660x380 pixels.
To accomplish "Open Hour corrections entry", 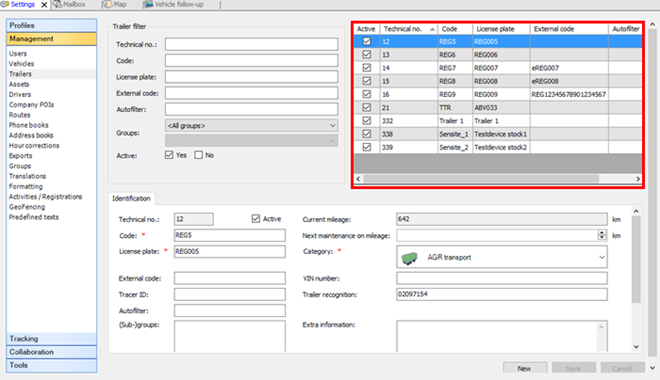I will tap(34, 146).
